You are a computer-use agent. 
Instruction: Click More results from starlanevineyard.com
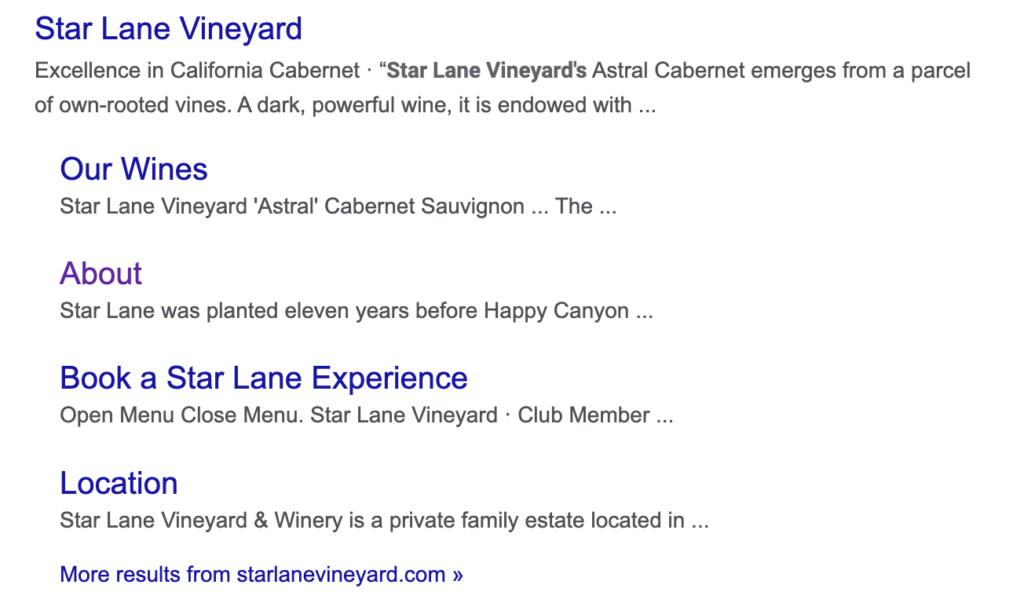click(x=261, y=574)
